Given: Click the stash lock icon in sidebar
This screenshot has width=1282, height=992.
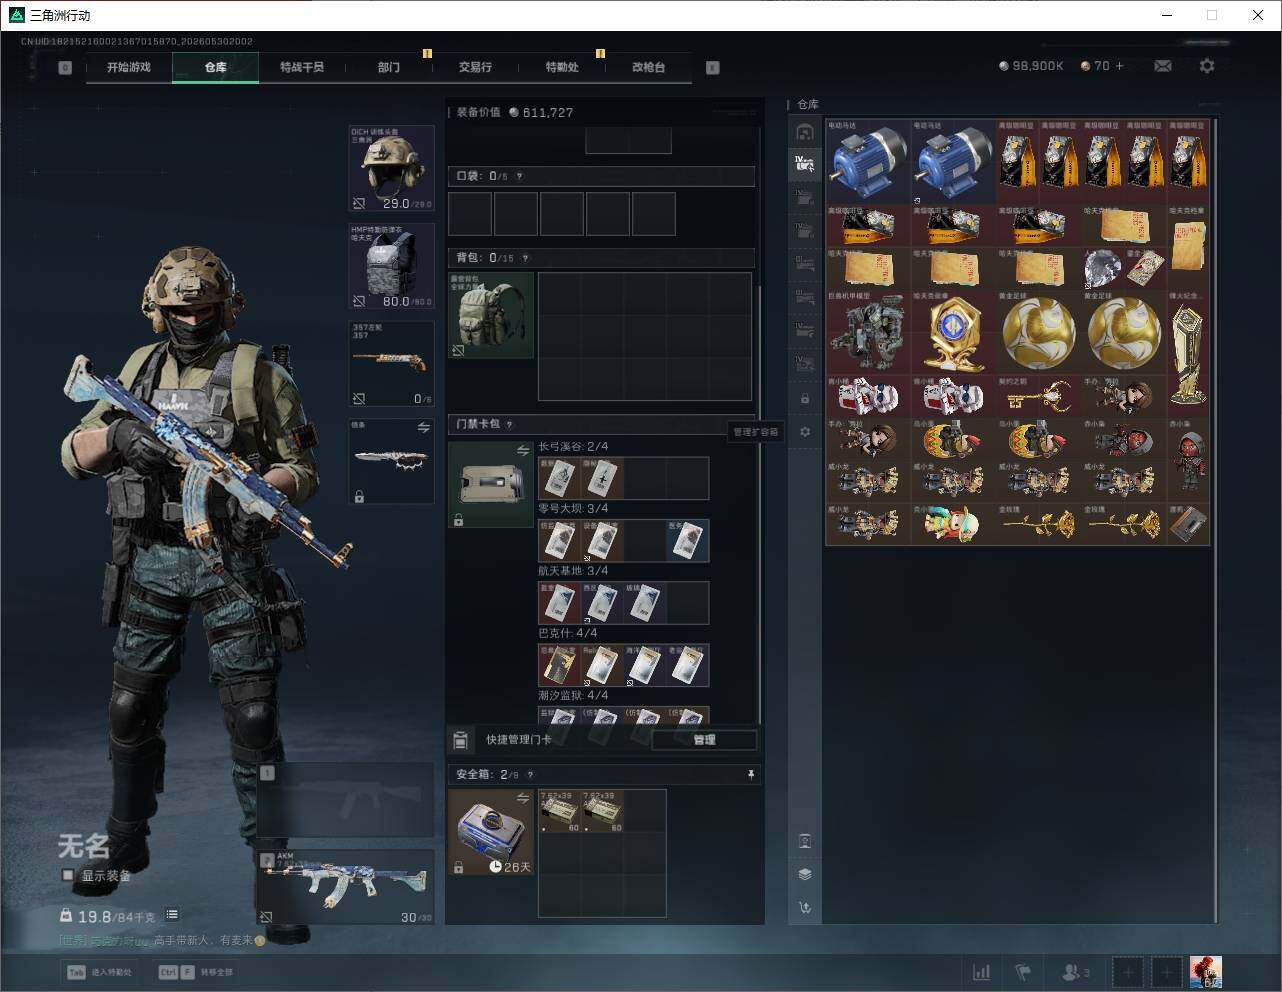Looking at the screenshot, I should click(805, 399).
